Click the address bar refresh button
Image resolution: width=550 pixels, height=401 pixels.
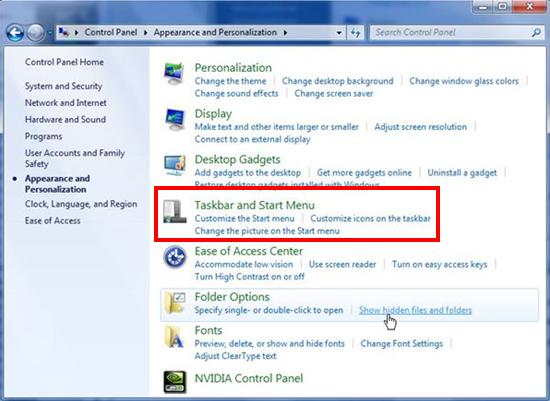tap(355, 33)
